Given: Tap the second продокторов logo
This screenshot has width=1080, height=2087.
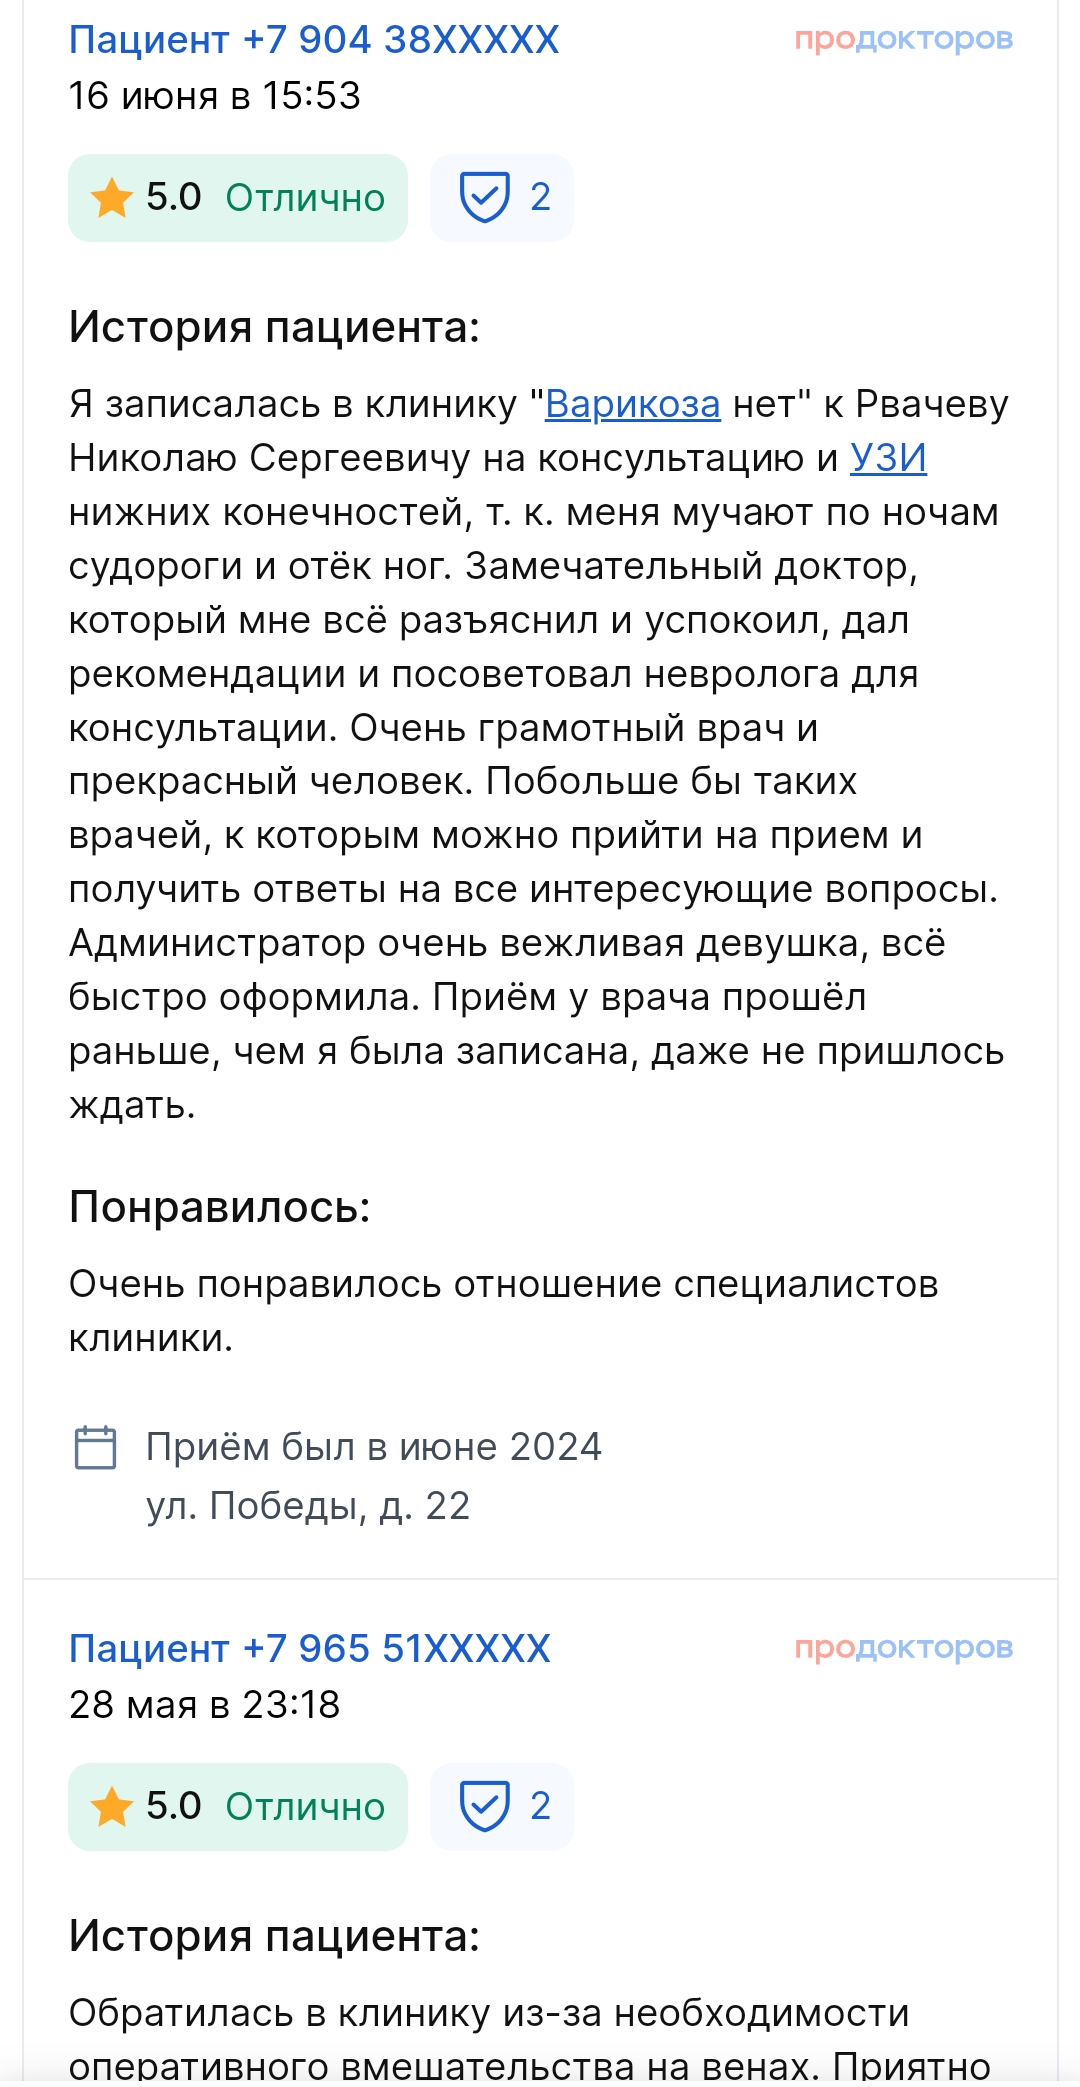Looking at the screenshot, I should click(x=904, y=1648).
